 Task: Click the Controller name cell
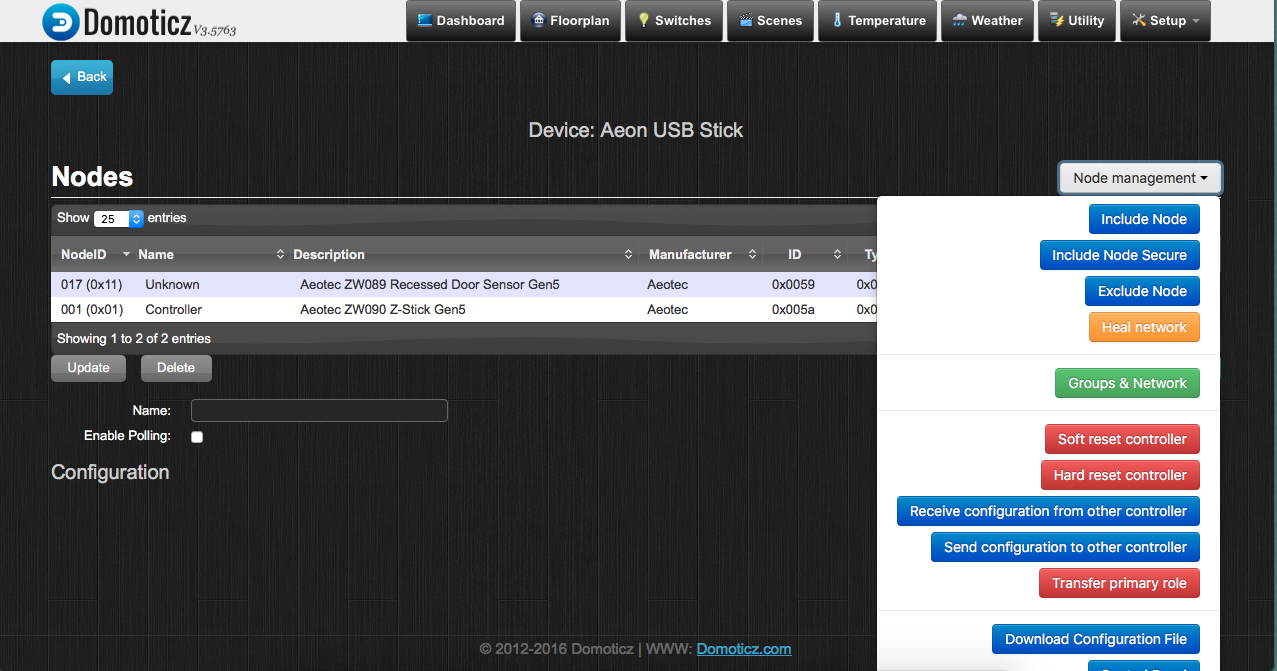(x=174, y=310)
